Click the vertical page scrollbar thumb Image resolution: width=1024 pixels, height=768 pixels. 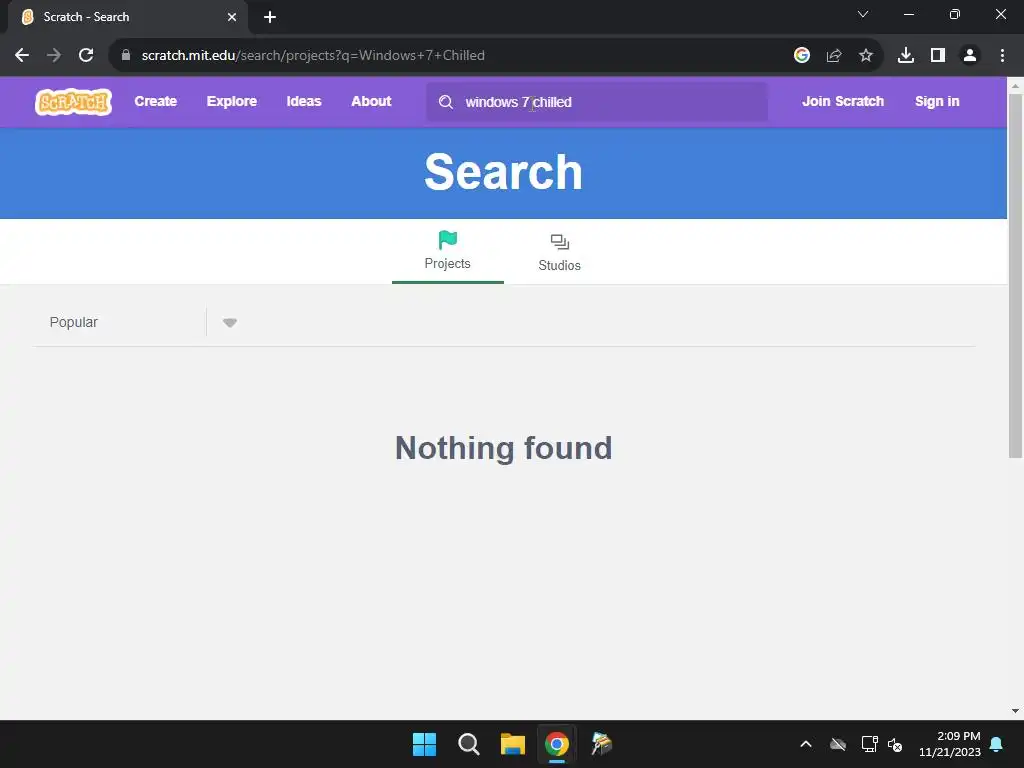coord(1016,276)
